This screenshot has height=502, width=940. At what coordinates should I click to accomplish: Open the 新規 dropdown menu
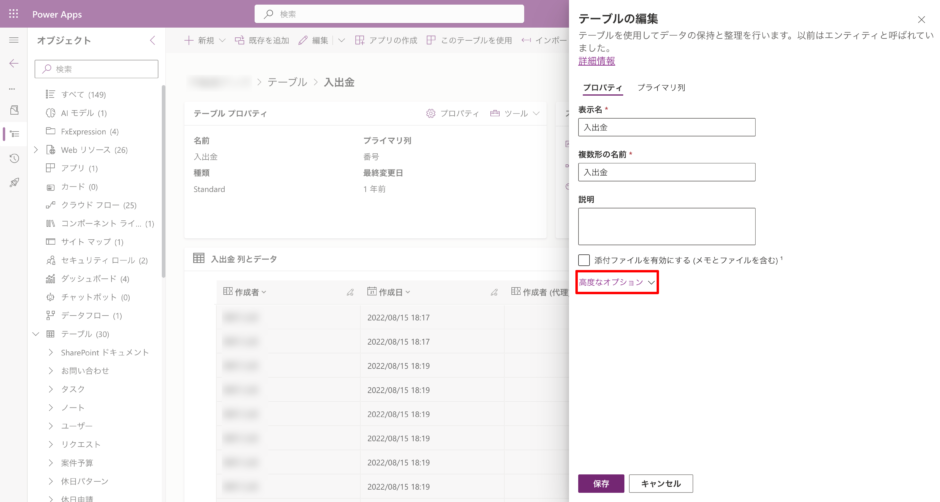coord(205,41)
